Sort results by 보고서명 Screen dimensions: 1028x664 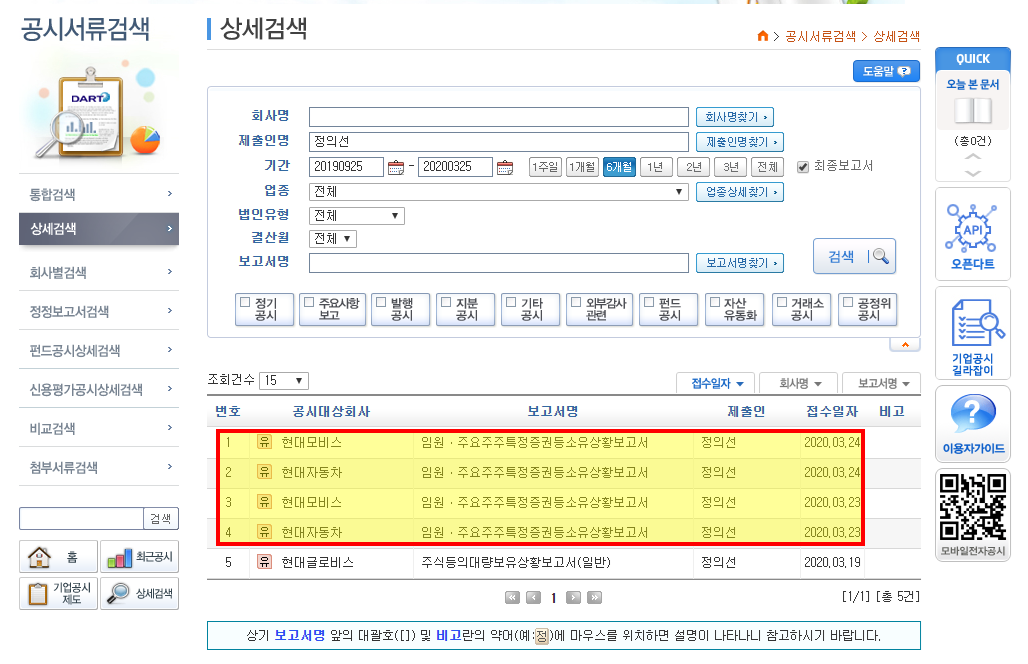(x=882, y=383)
